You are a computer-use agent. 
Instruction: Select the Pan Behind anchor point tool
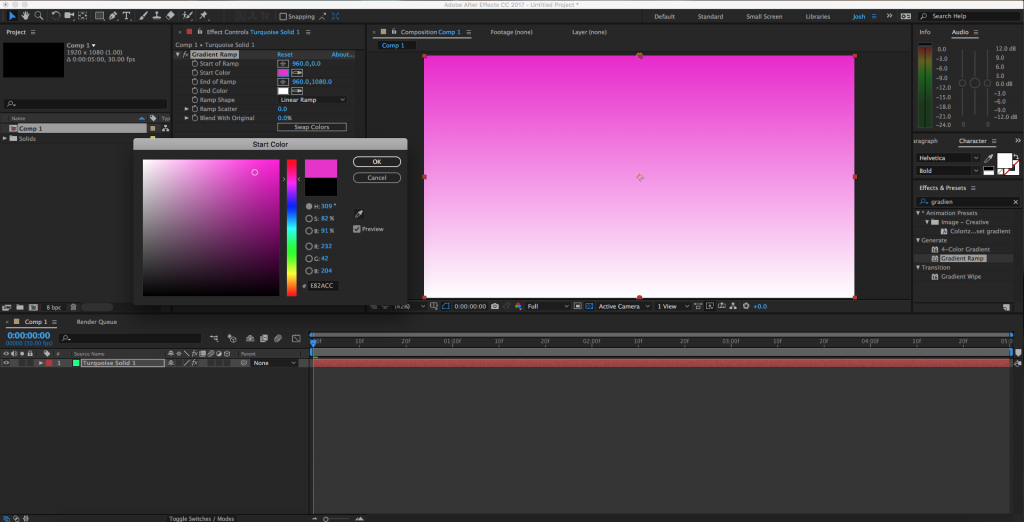click(83, 16)
